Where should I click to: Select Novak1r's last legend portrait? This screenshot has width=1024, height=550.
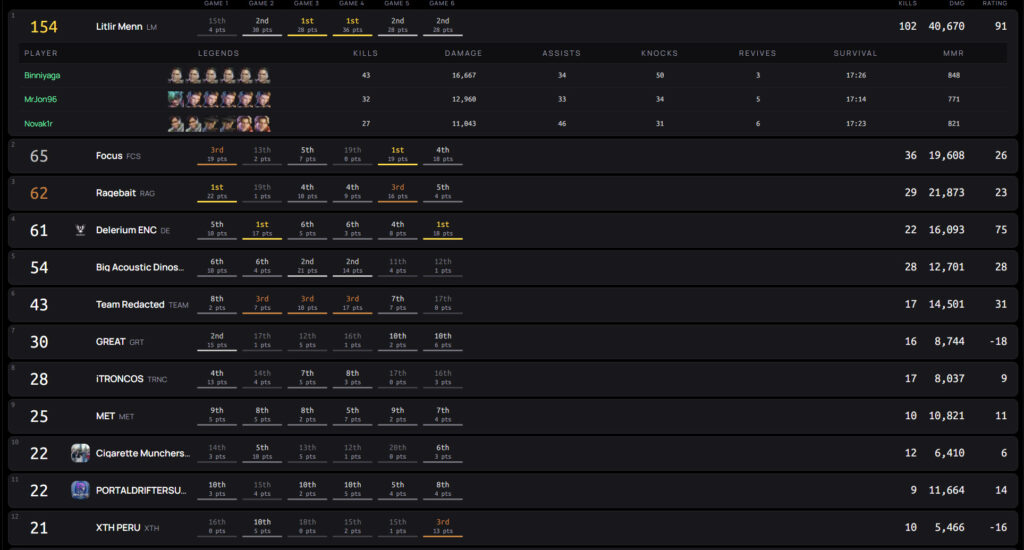[263, 123]
